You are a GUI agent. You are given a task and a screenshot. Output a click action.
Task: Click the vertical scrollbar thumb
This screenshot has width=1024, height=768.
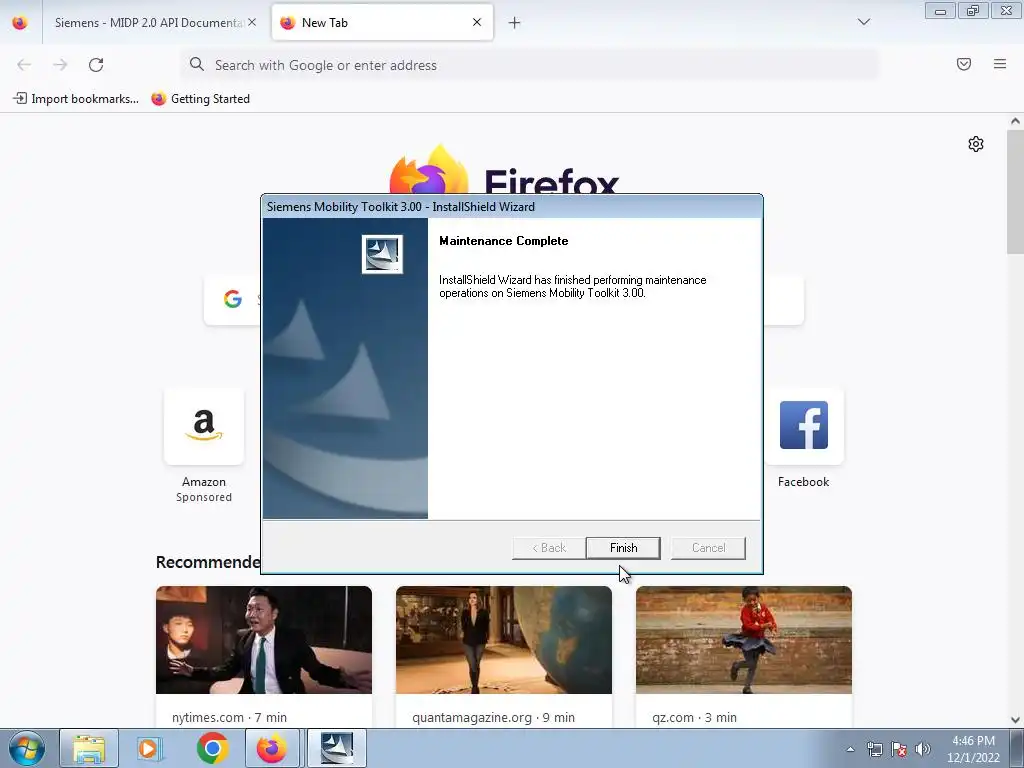point(1015,192)
